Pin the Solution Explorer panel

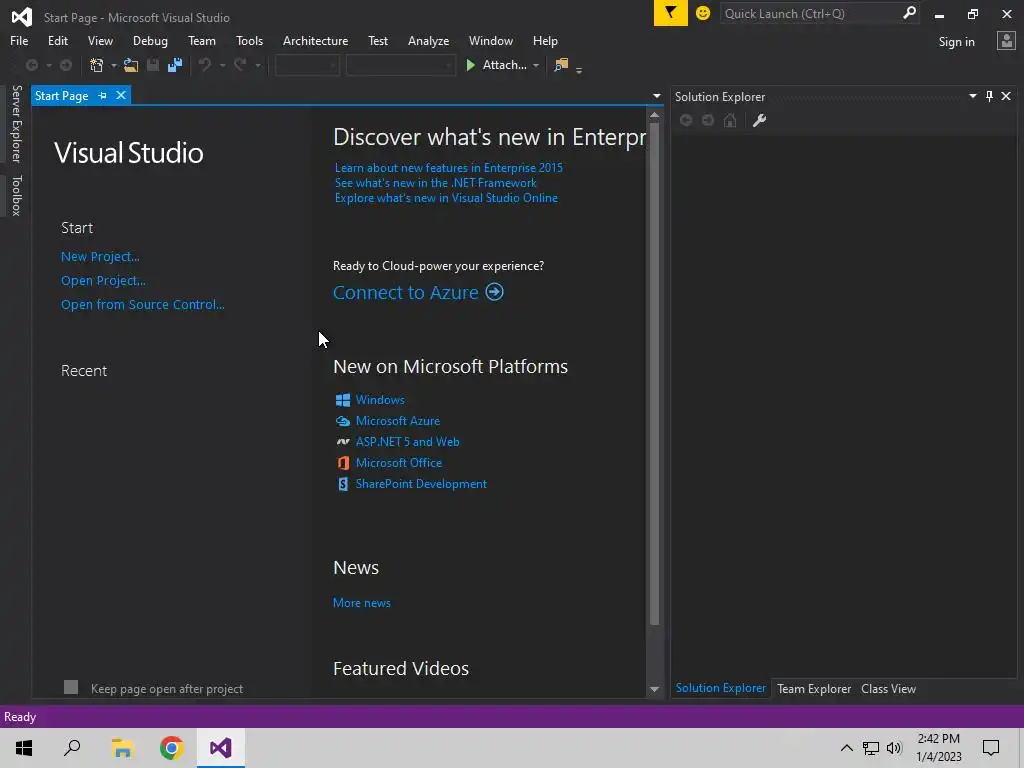[989, 96]
